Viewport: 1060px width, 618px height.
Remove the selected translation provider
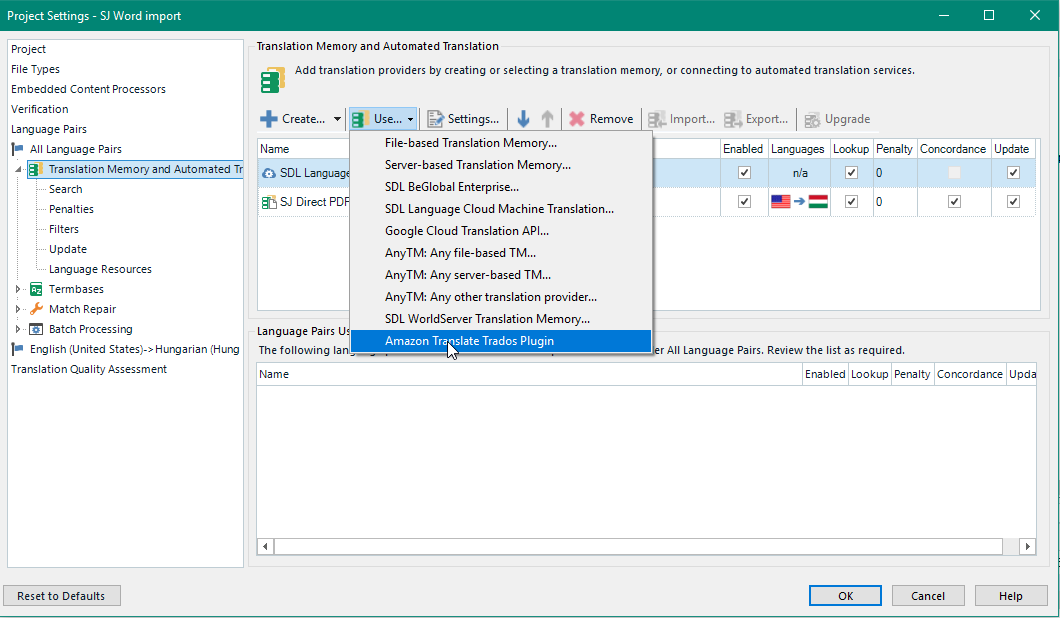601,119
